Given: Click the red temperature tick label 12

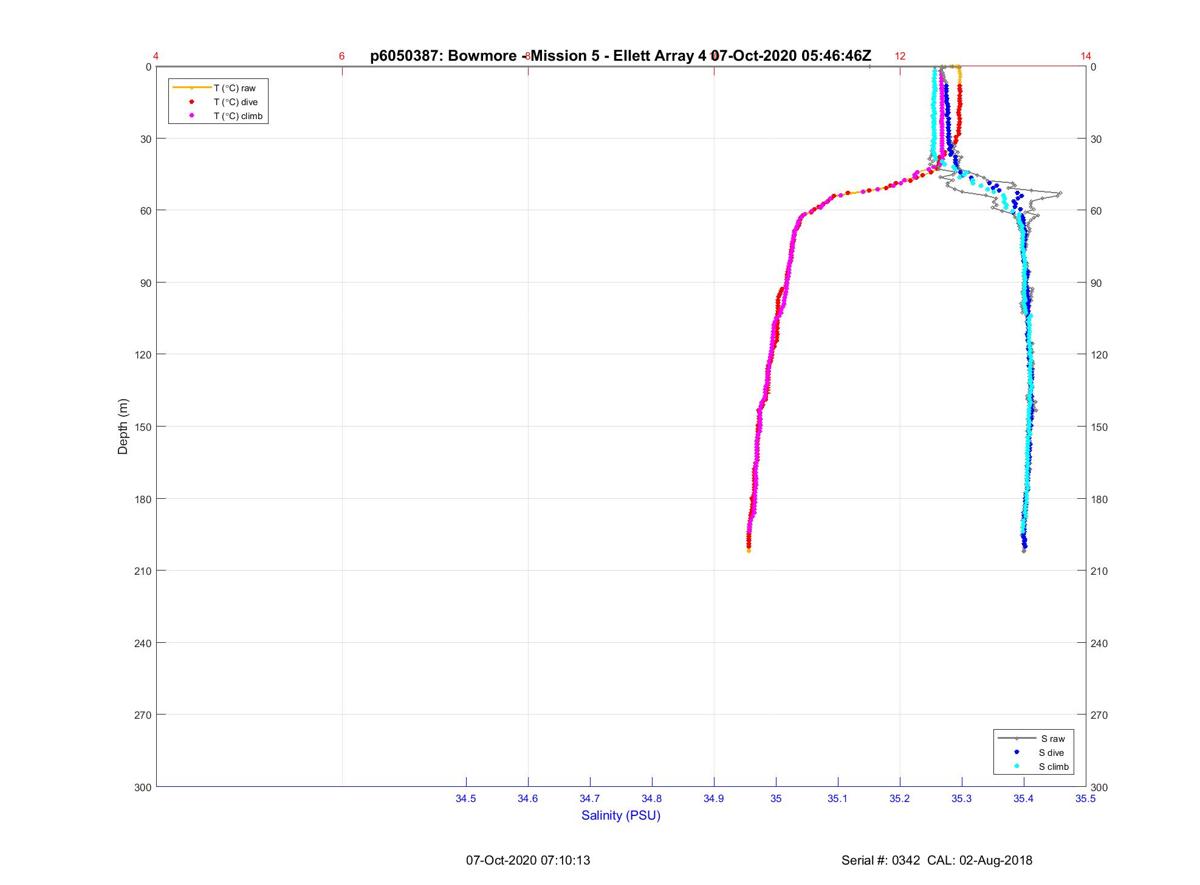Looking at the screenshot, I should 900,56.
